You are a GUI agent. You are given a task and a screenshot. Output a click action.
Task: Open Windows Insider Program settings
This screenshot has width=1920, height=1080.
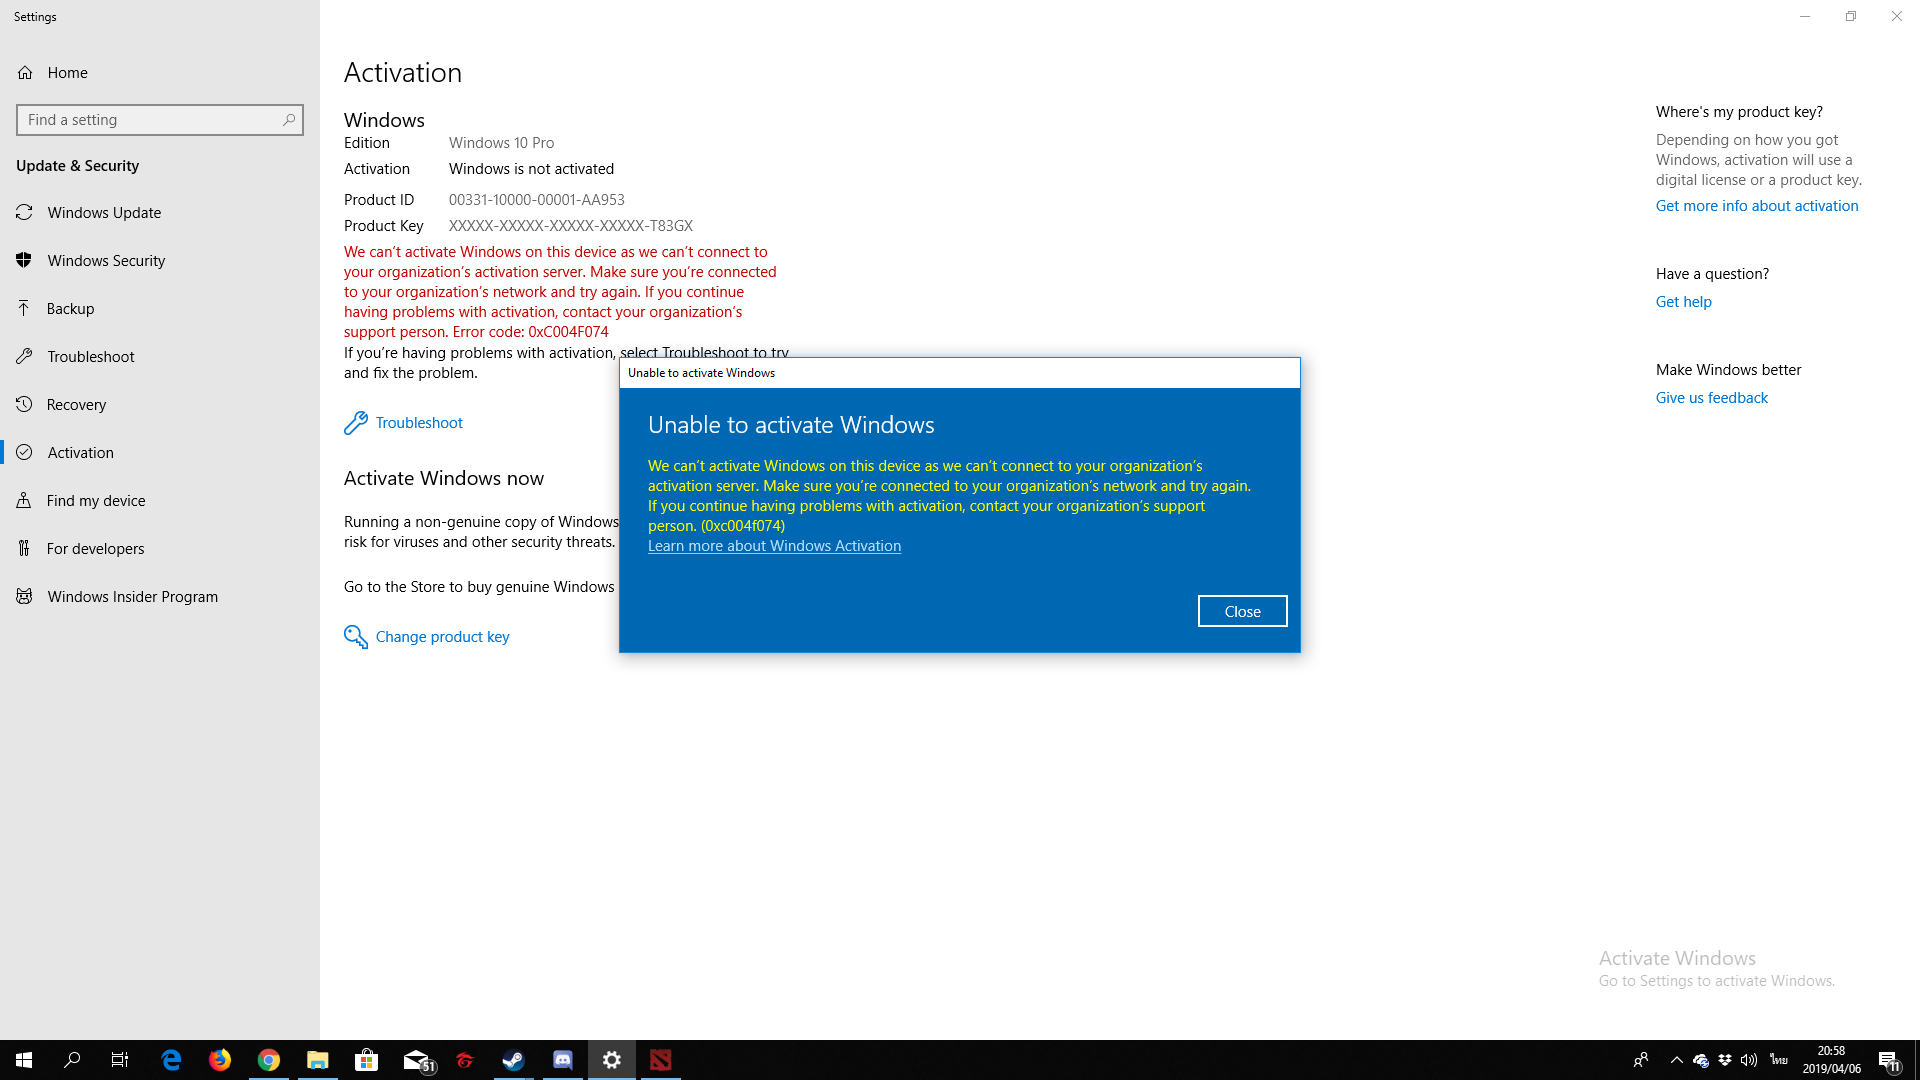[x=160, y=596]
